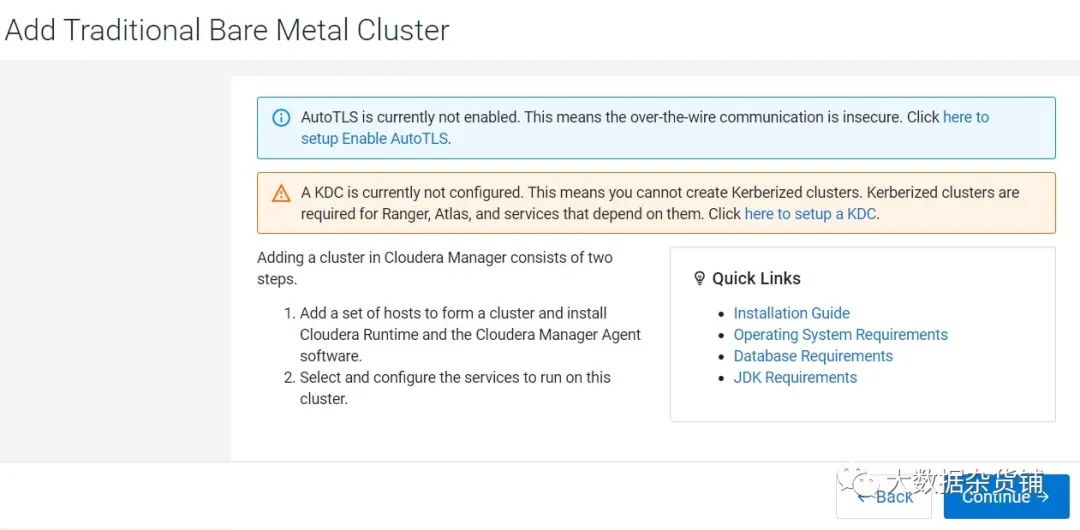Open the Installation Guide link

(791, 313)
